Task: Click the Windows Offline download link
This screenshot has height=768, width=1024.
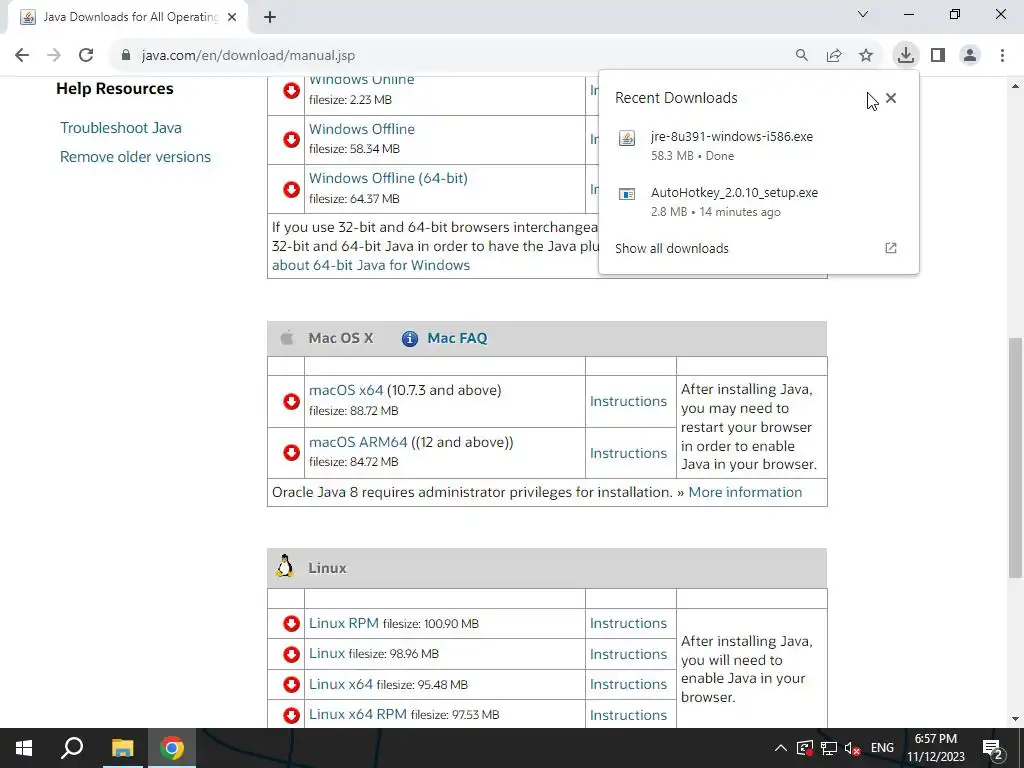Action: click(x=362, y=129)
